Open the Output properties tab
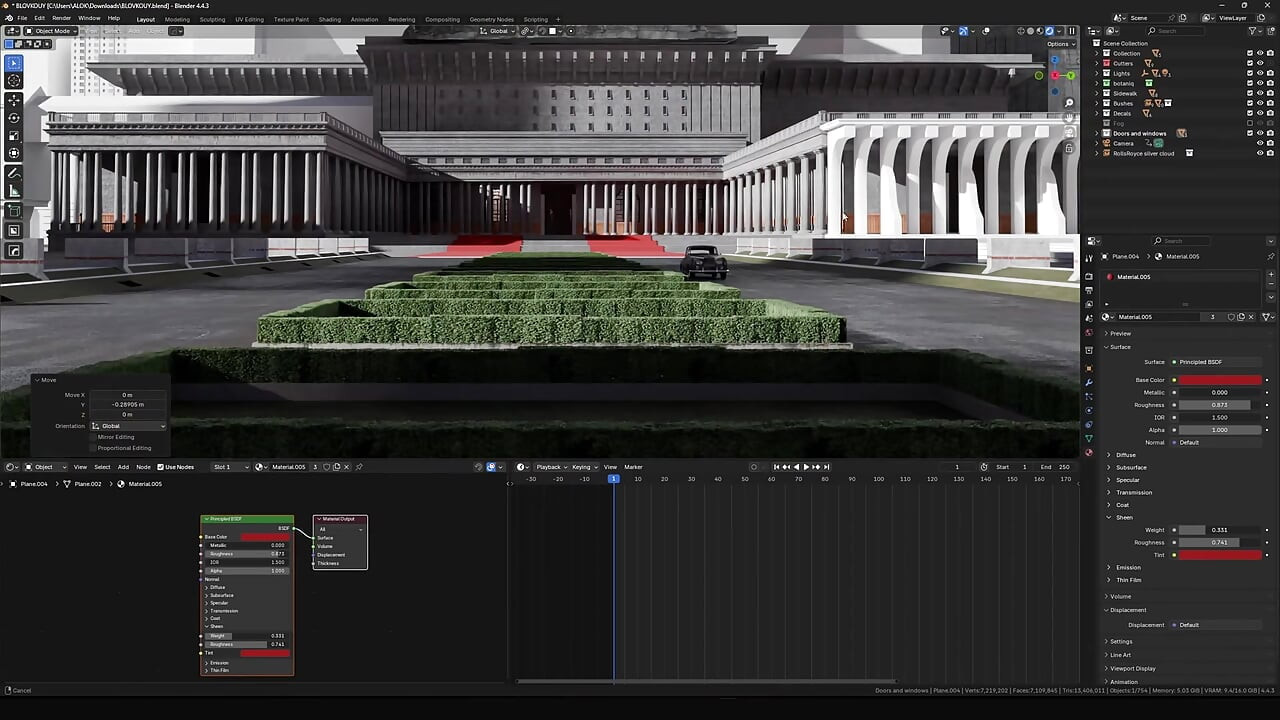The image size is (1280, 720). (x=1089, y=290)
